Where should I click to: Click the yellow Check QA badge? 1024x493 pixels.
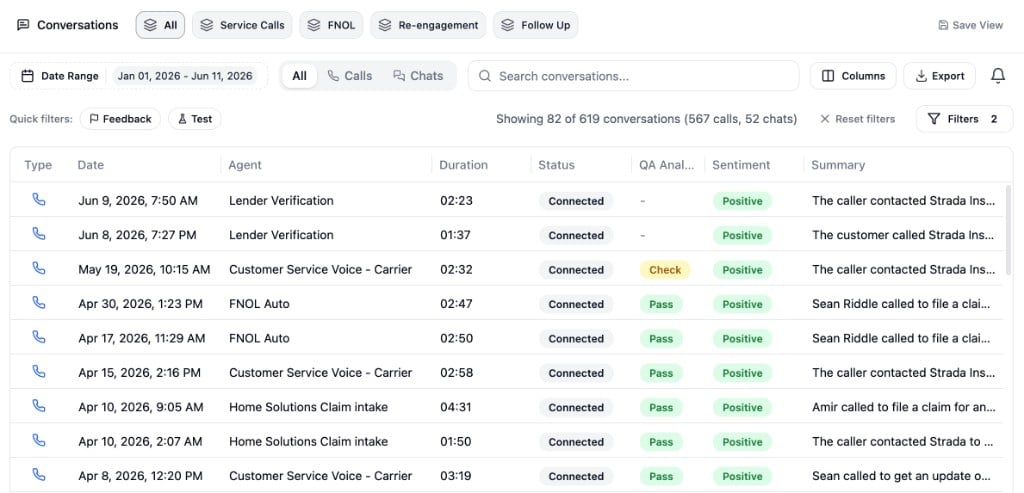(x=665, y=270)
